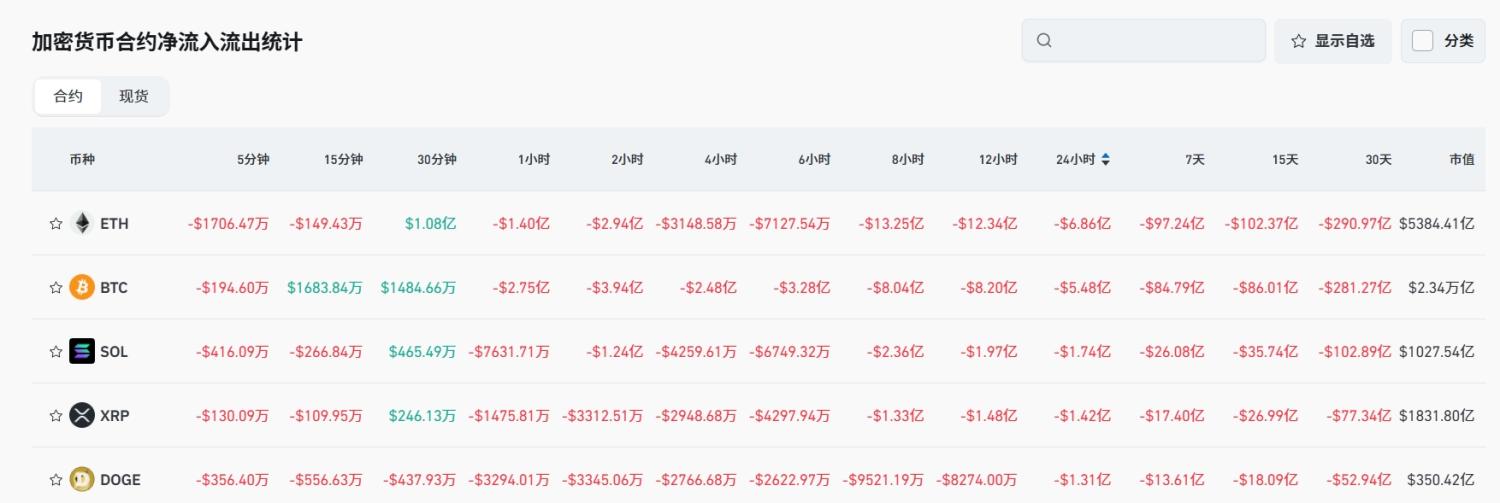
Task: Click the Bitcoin coin logo icon
Action: pos(82,288)
